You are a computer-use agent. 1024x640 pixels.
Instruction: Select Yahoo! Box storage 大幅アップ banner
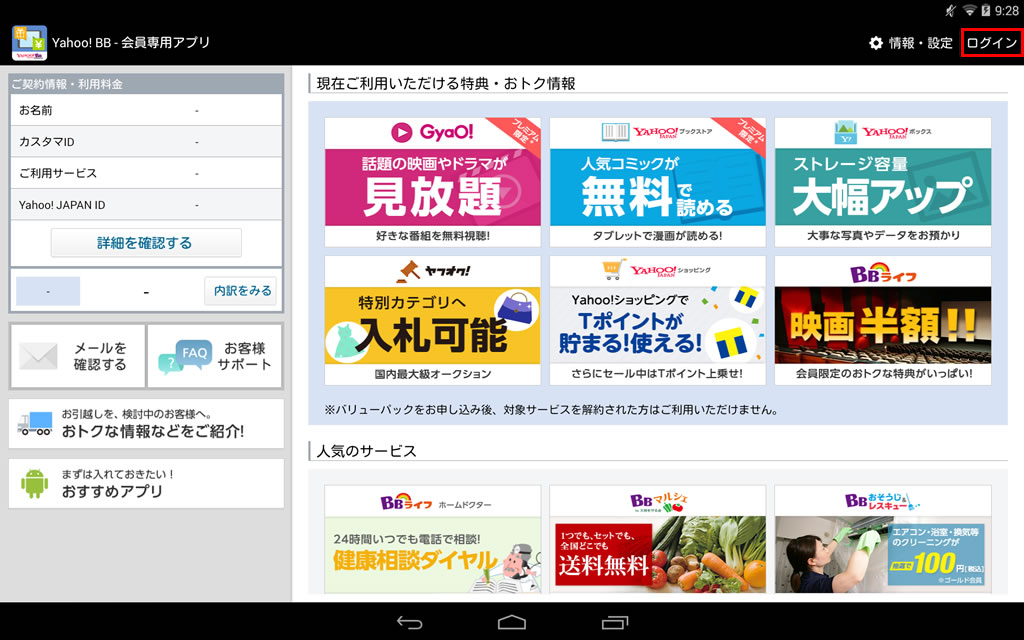point(883,182)
